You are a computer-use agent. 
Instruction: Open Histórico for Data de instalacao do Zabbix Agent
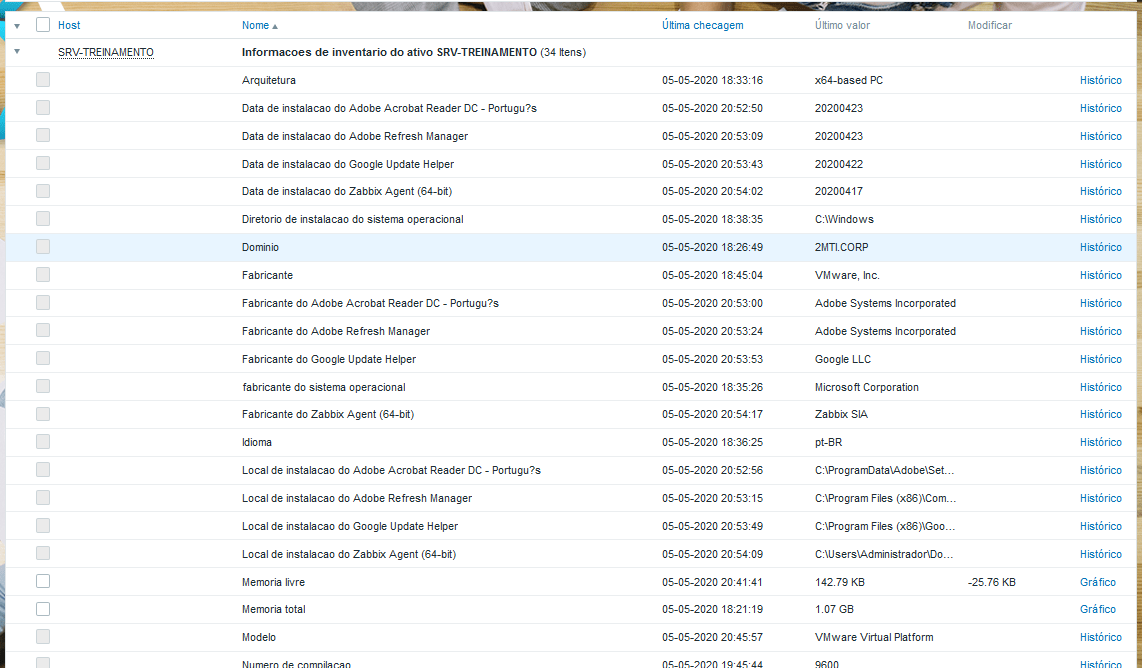(x=1100, y=191)
